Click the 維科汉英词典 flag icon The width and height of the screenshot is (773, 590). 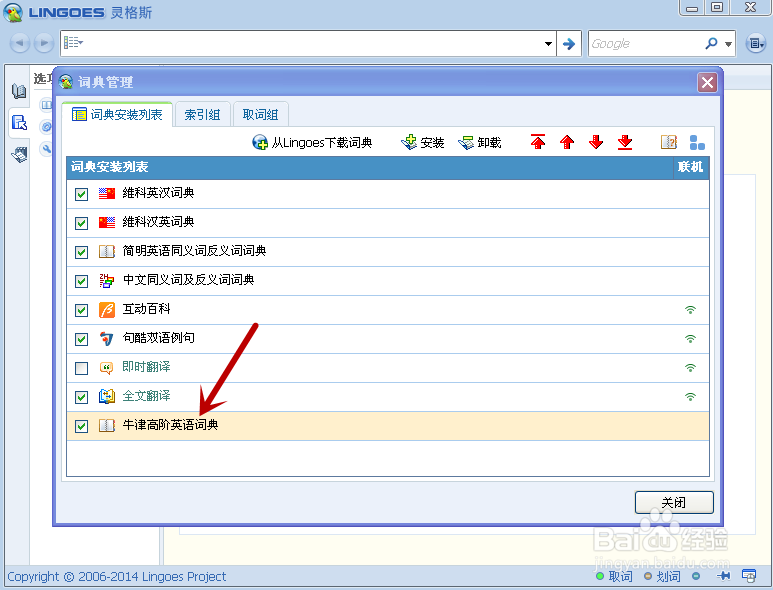pos(106,222)
